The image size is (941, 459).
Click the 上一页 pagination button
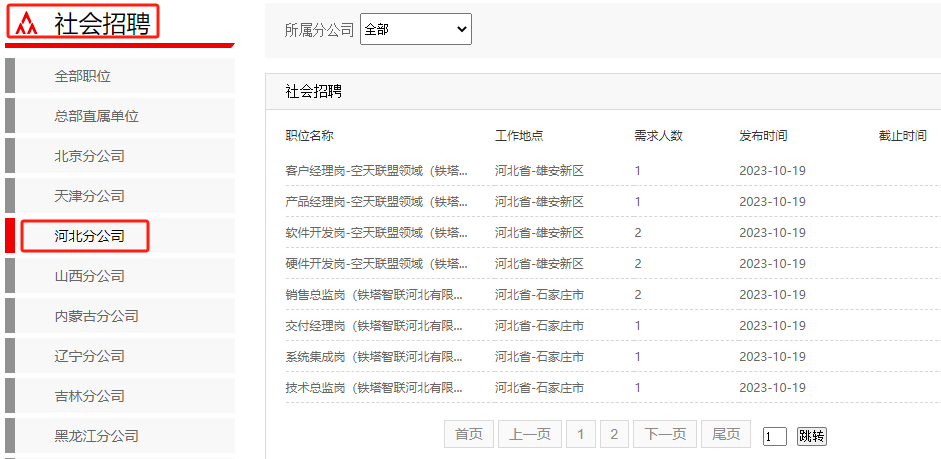(x=530, y=434)
